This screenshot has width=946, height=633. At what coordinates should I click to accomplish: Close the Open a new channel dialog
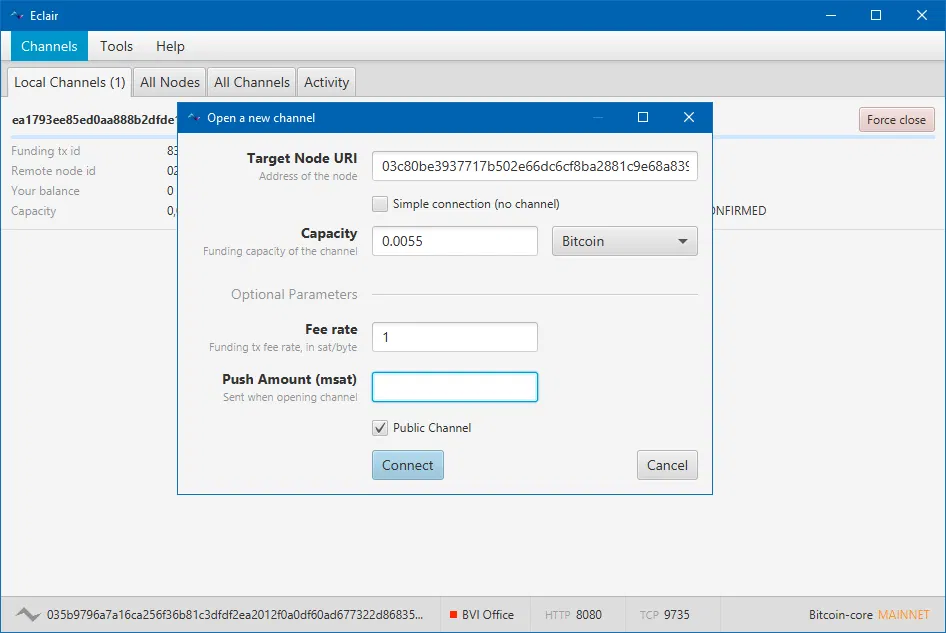688,118
